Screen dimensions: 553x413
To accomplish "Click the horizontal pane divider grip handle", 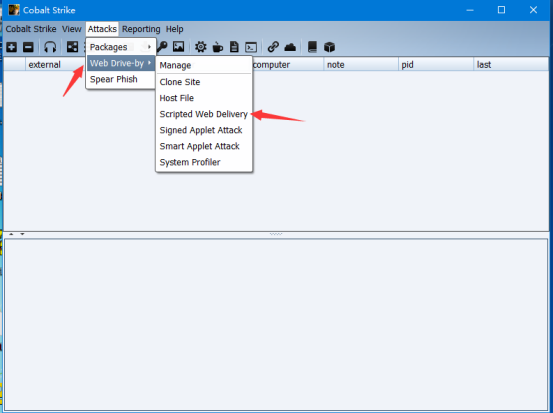I will 276,234.
